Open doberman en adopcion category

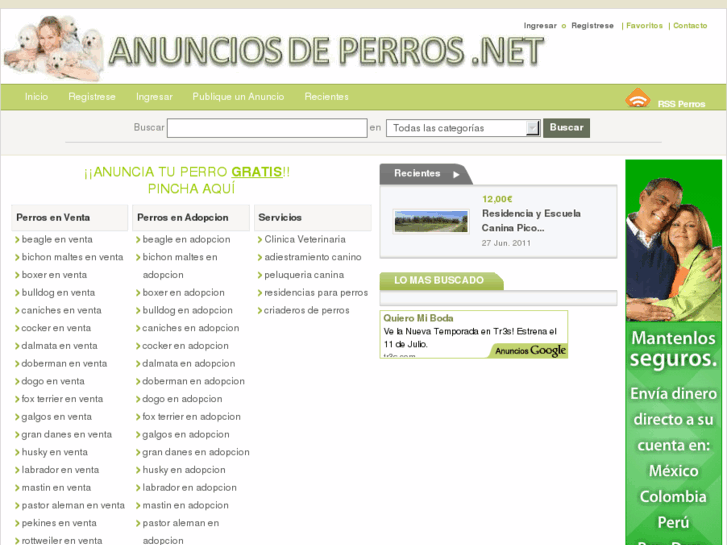click(x=193, y=381)
